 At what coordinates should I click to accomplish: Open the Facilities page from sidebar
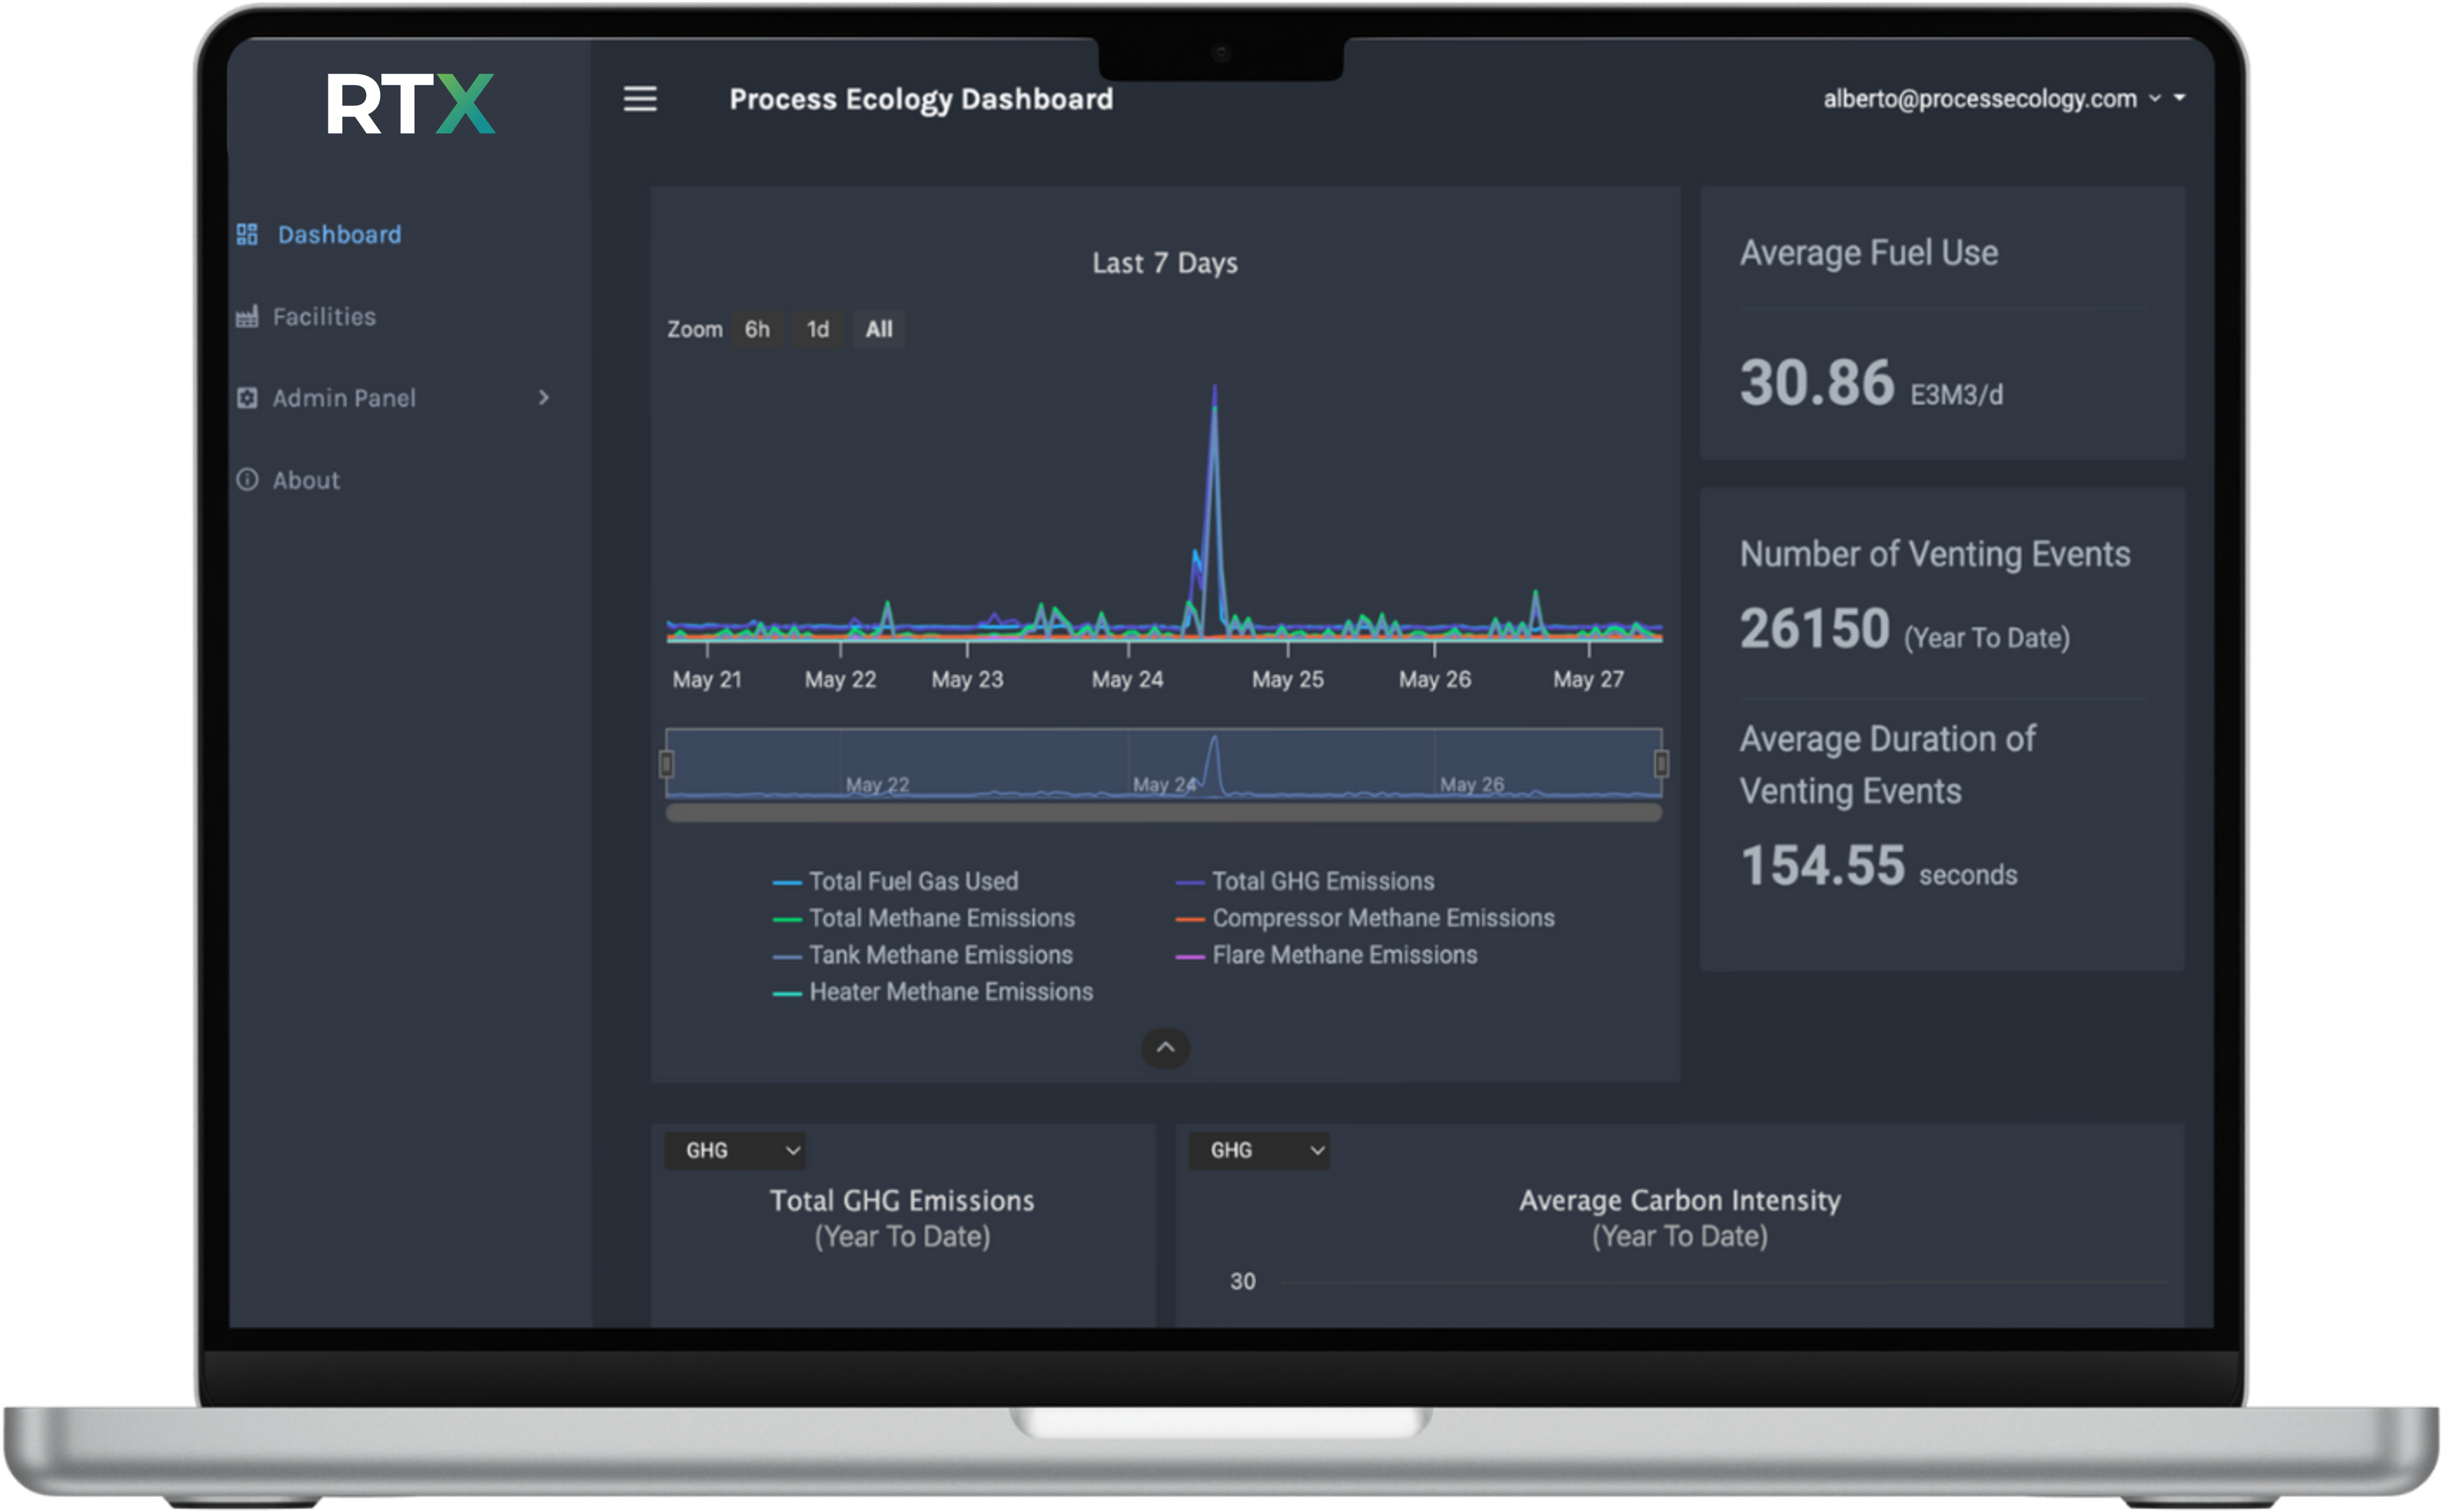pyautogui.click(x=324, y=317)
